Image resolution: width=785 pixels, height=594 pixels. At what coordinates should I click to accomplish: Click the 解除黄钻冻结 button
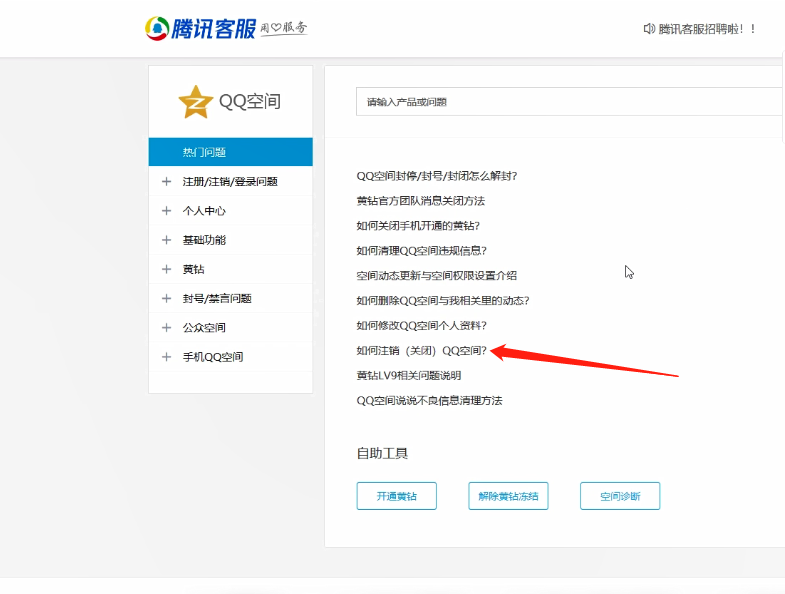508,496
